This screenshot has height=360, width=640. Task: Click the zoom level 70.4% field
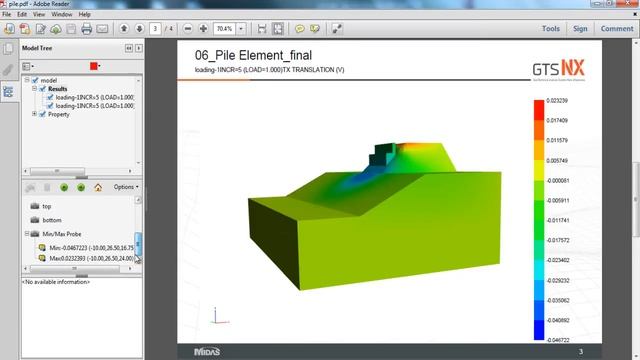coord(224,29)
